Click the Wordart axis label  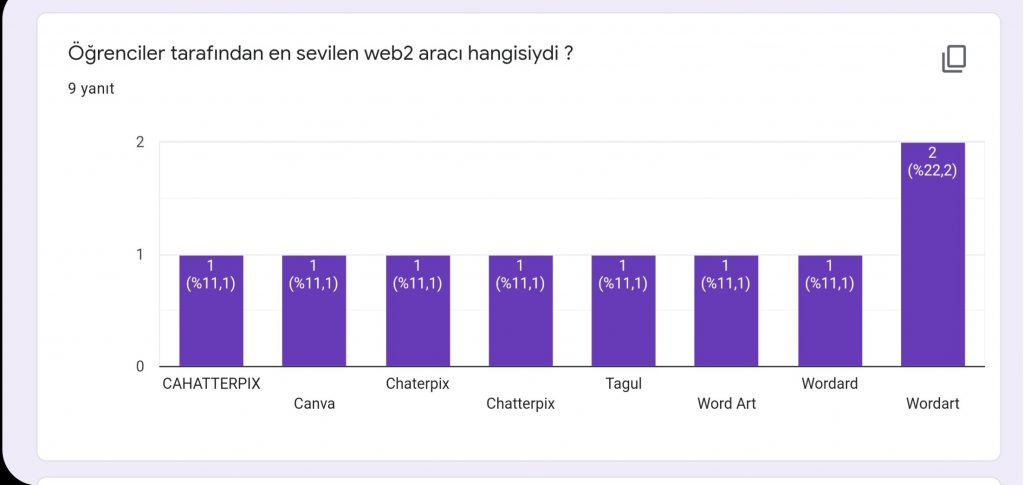click(x=932, y=404)
